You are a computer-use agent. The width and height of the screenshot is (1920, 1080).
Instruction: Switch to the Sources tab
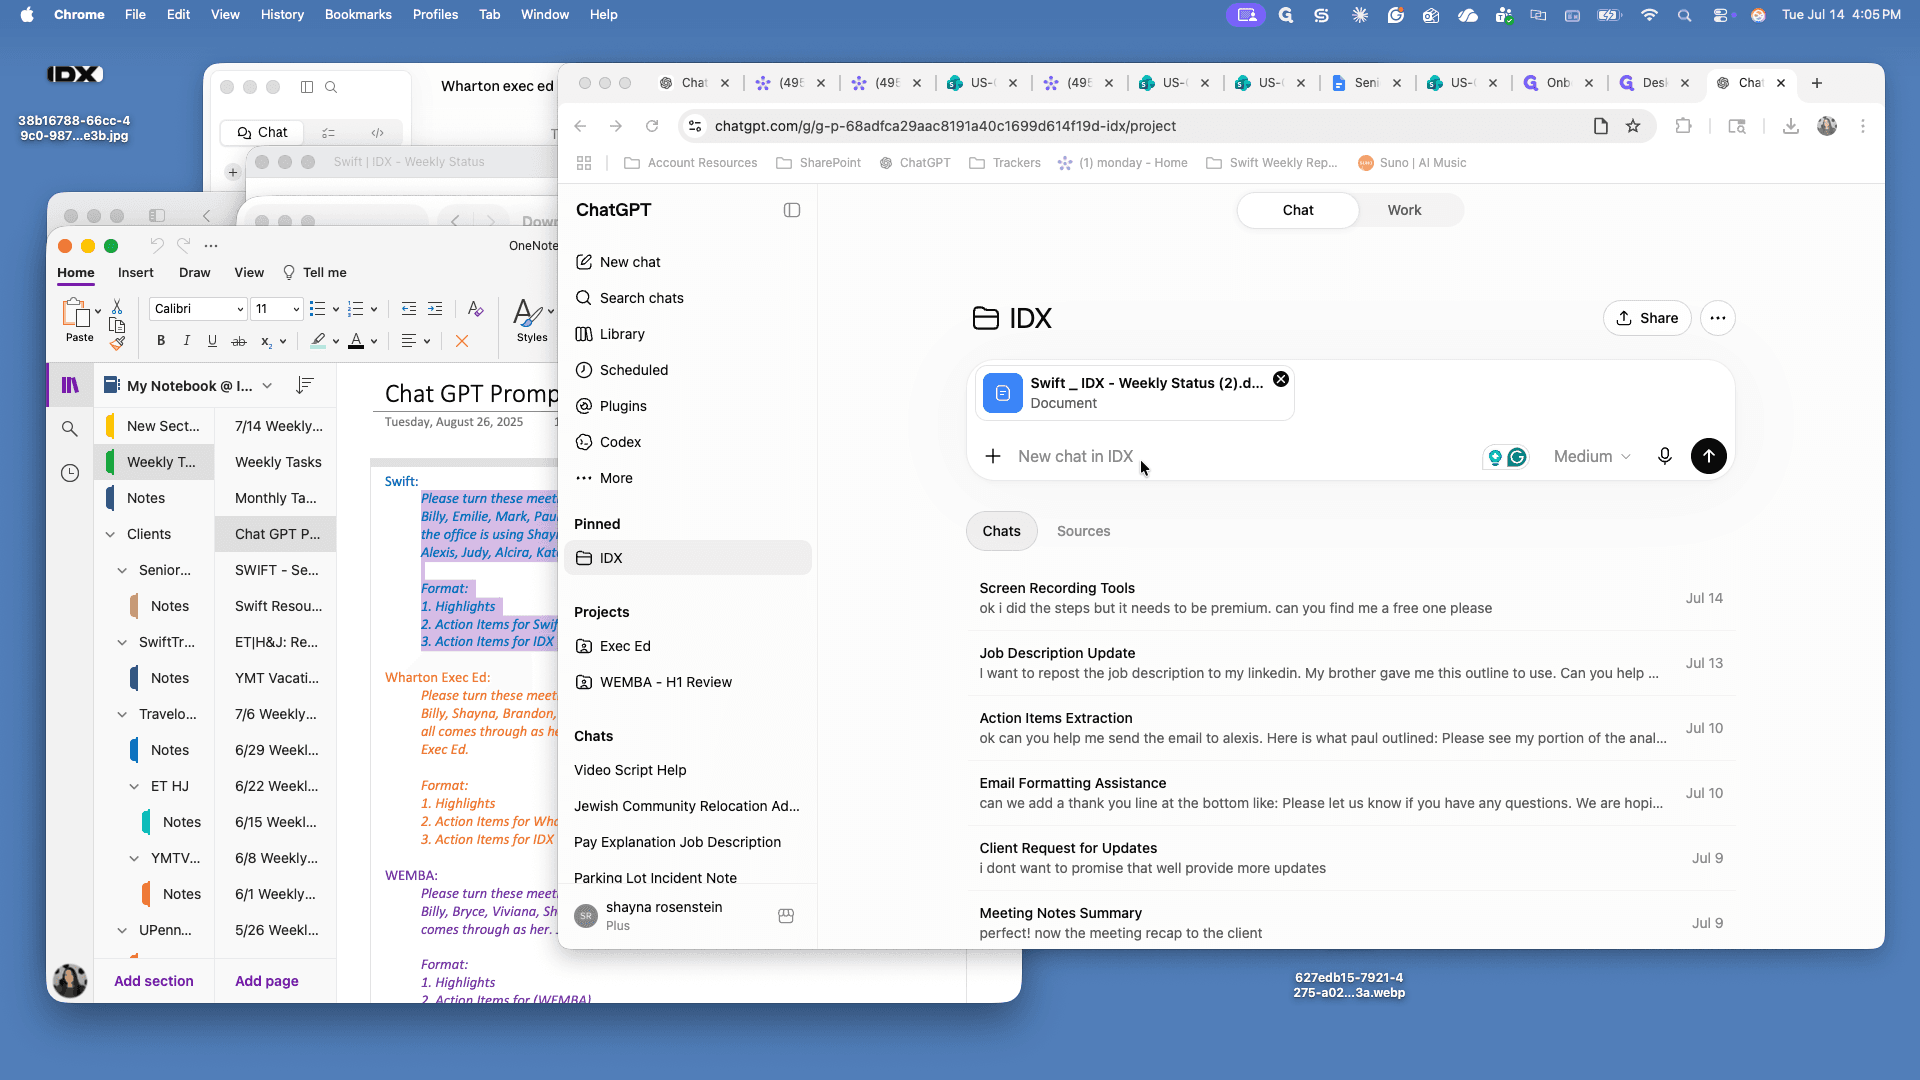coord(1084,531)
